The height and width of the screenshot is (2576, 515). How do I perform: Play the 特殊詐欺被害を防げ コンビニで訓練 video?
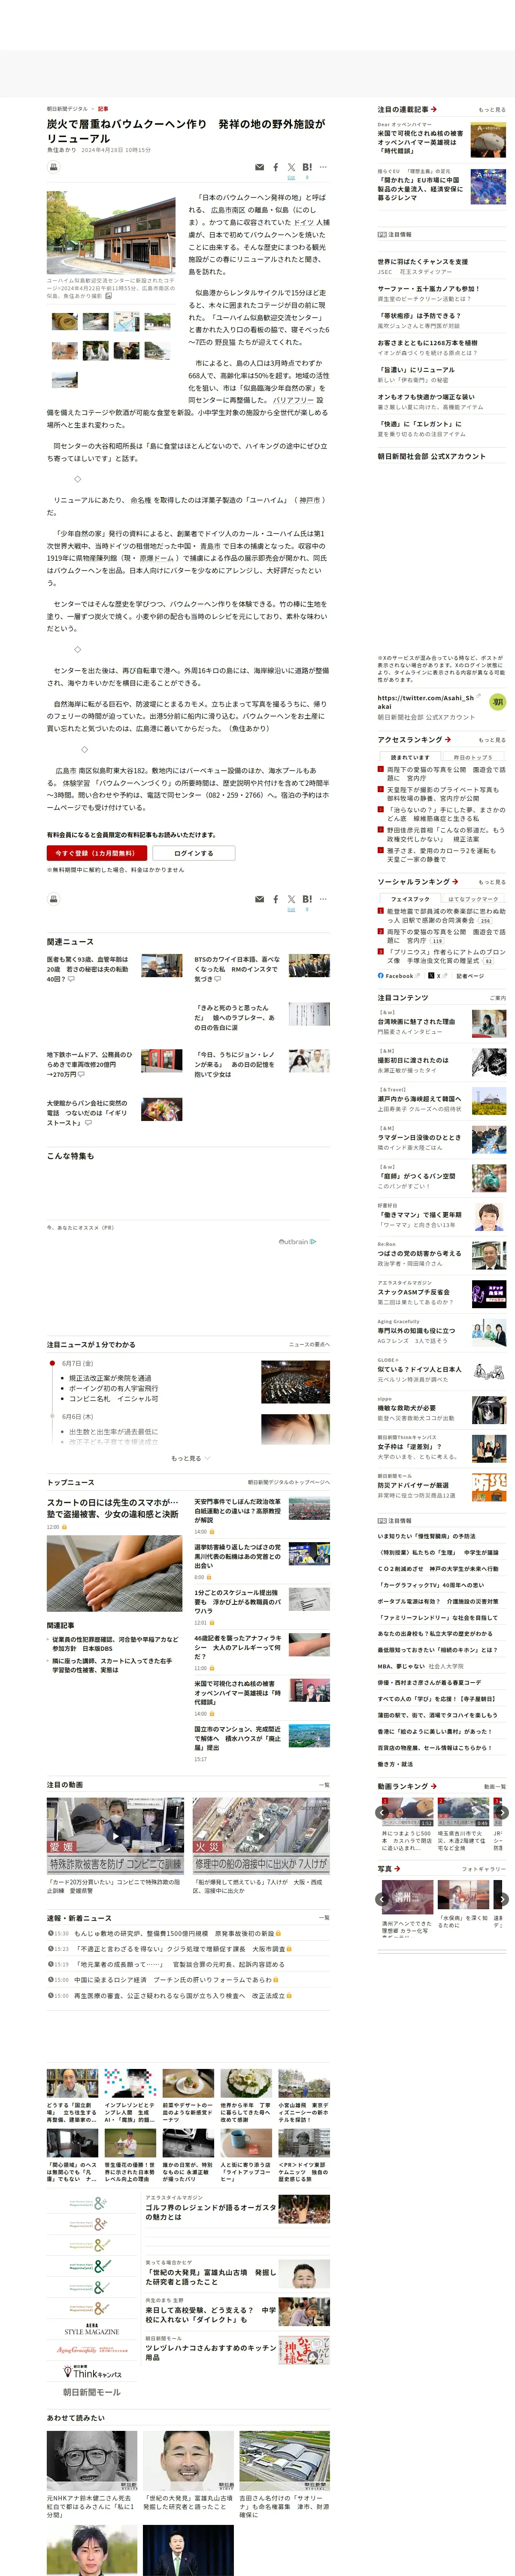[115, 1836]
